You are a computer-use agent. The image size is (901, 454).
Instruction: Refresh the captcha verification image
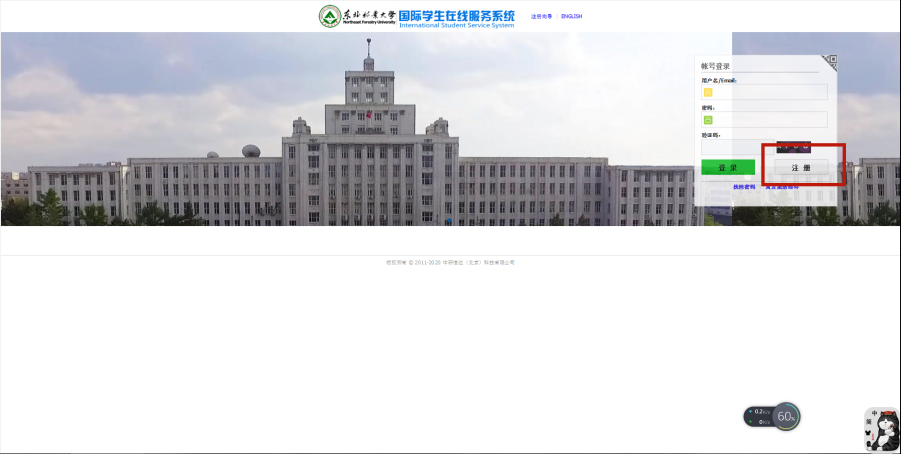click(793, 147)
